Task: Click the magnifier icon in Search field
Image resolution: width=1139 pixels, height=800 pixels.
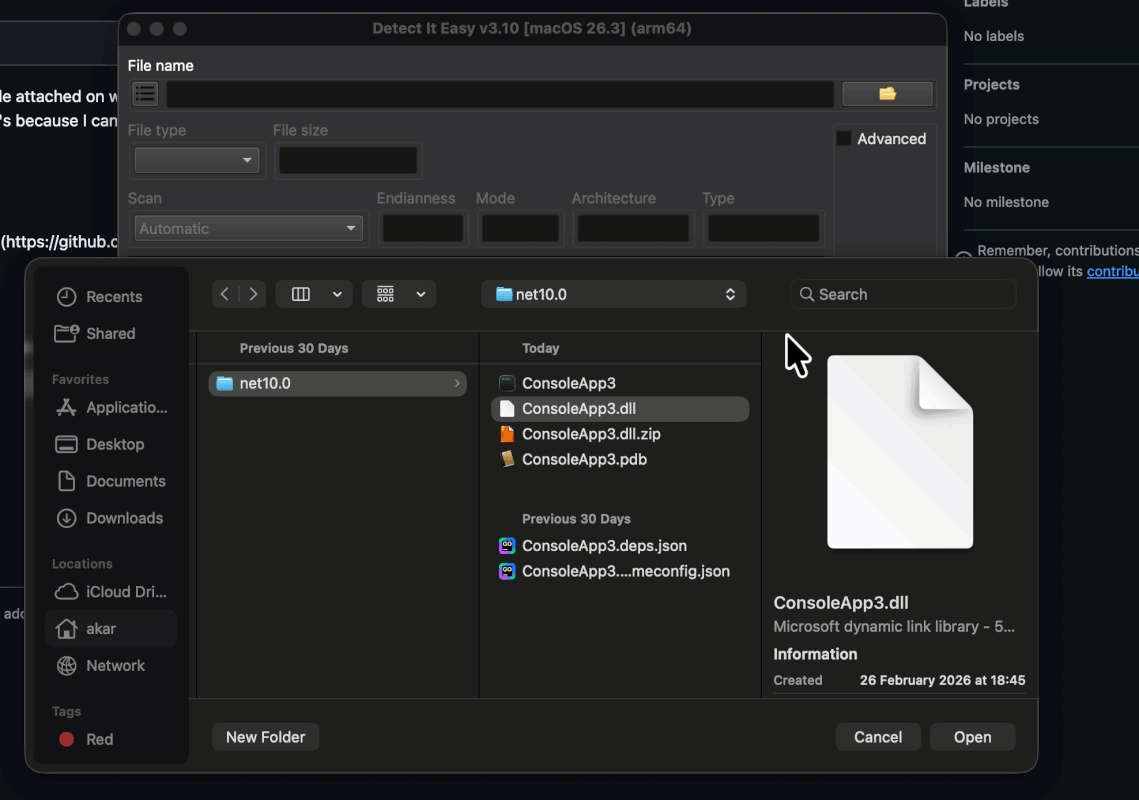Action: (806, 294)
